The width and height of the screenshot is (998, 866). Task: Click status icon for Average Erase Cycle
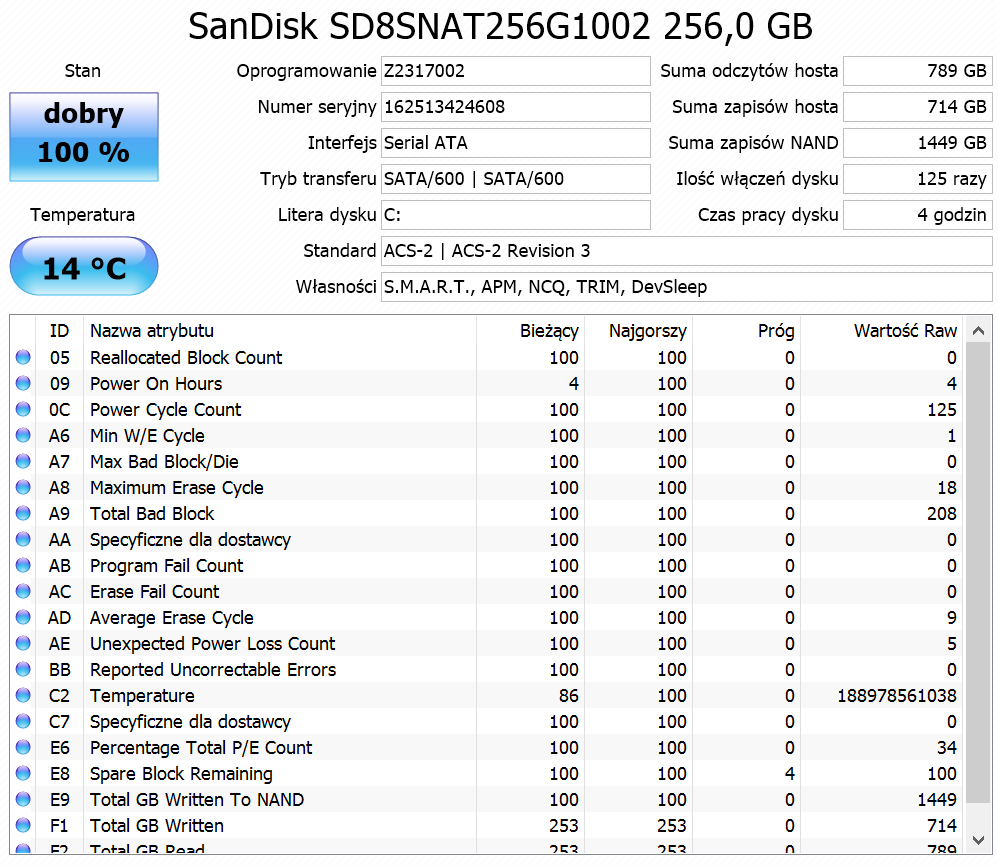[23, 617]
